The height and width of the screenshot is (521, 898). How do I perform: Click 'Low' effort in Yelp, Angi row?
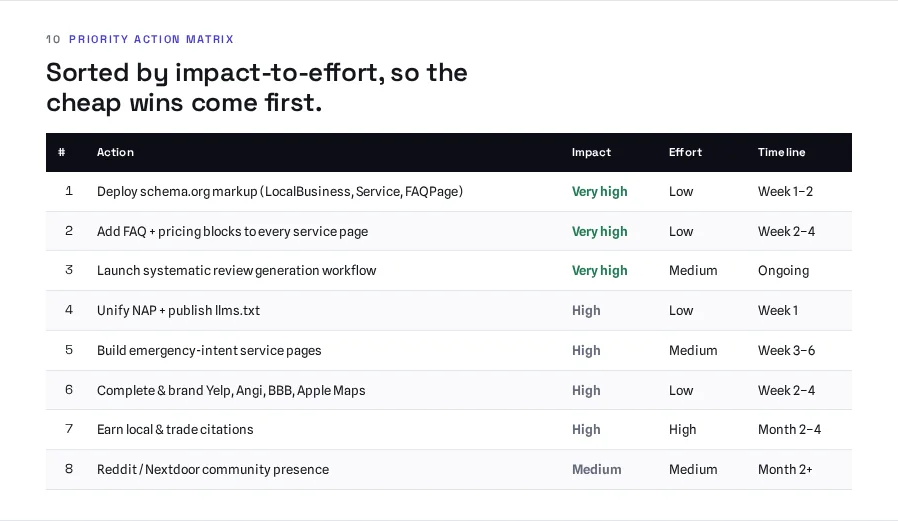[x=681, y=390]
